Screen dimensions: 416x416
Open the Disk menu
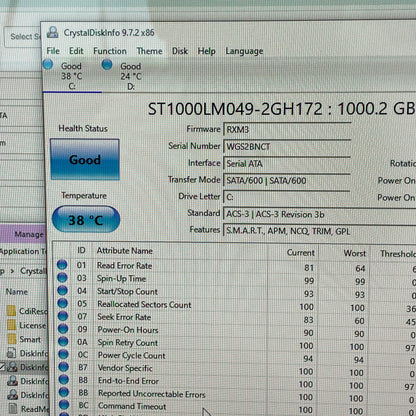(x=180, y=51)
